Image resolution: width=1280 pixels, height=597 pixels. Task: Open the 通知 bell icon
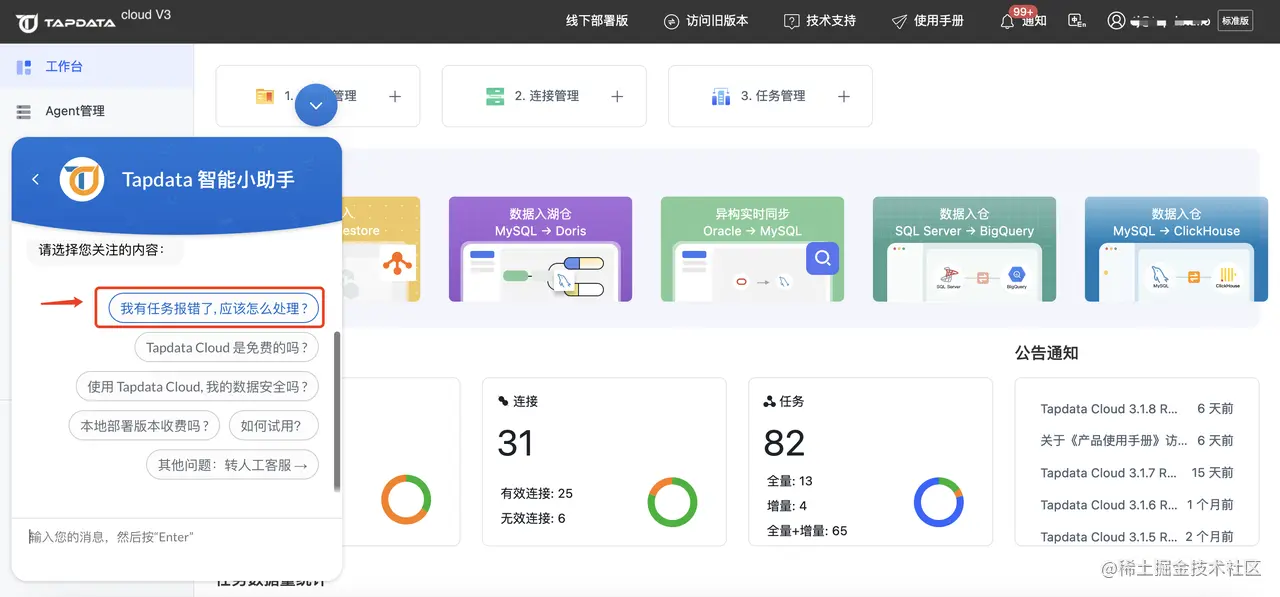(1008, 21)
